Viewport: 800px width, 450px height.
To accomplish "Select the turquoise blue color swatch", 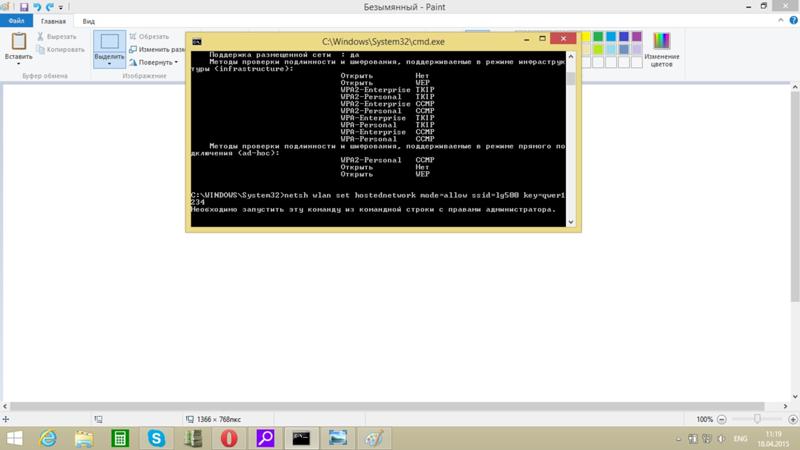I will click(611, 37).
